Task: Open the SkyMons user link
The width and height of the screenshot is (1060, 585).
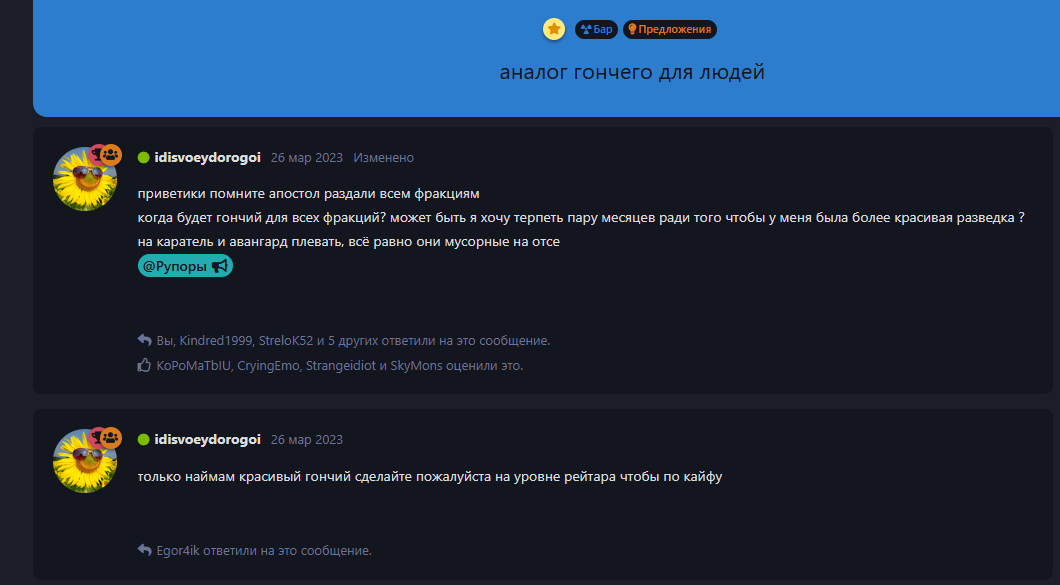Action: pyautogui.click(x=416, y=366)
